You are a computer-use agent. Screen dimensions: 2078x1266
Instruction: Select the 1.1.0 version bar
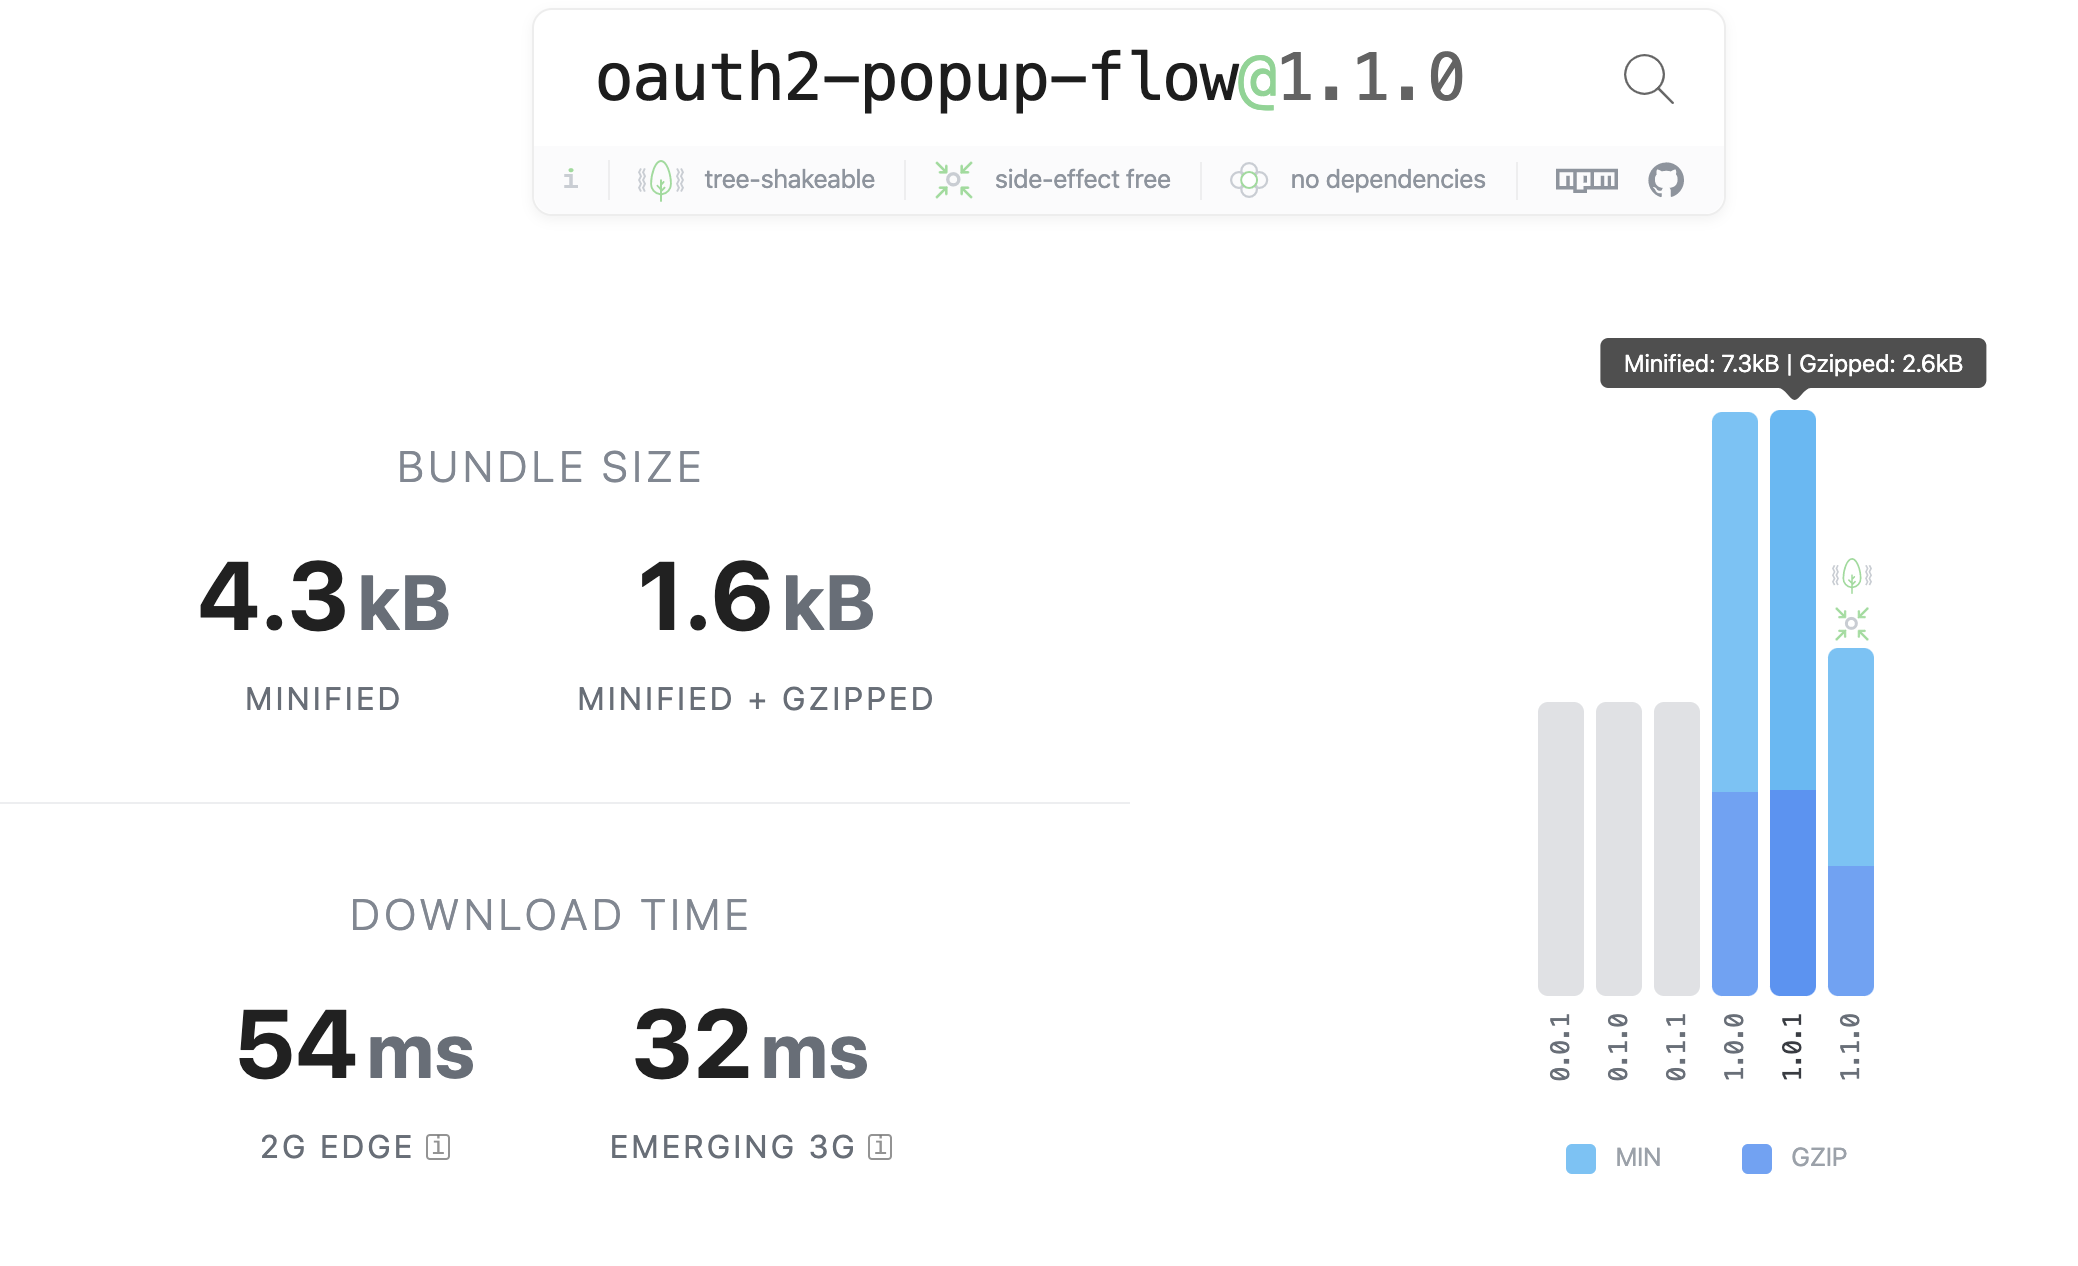point(1850,821)
